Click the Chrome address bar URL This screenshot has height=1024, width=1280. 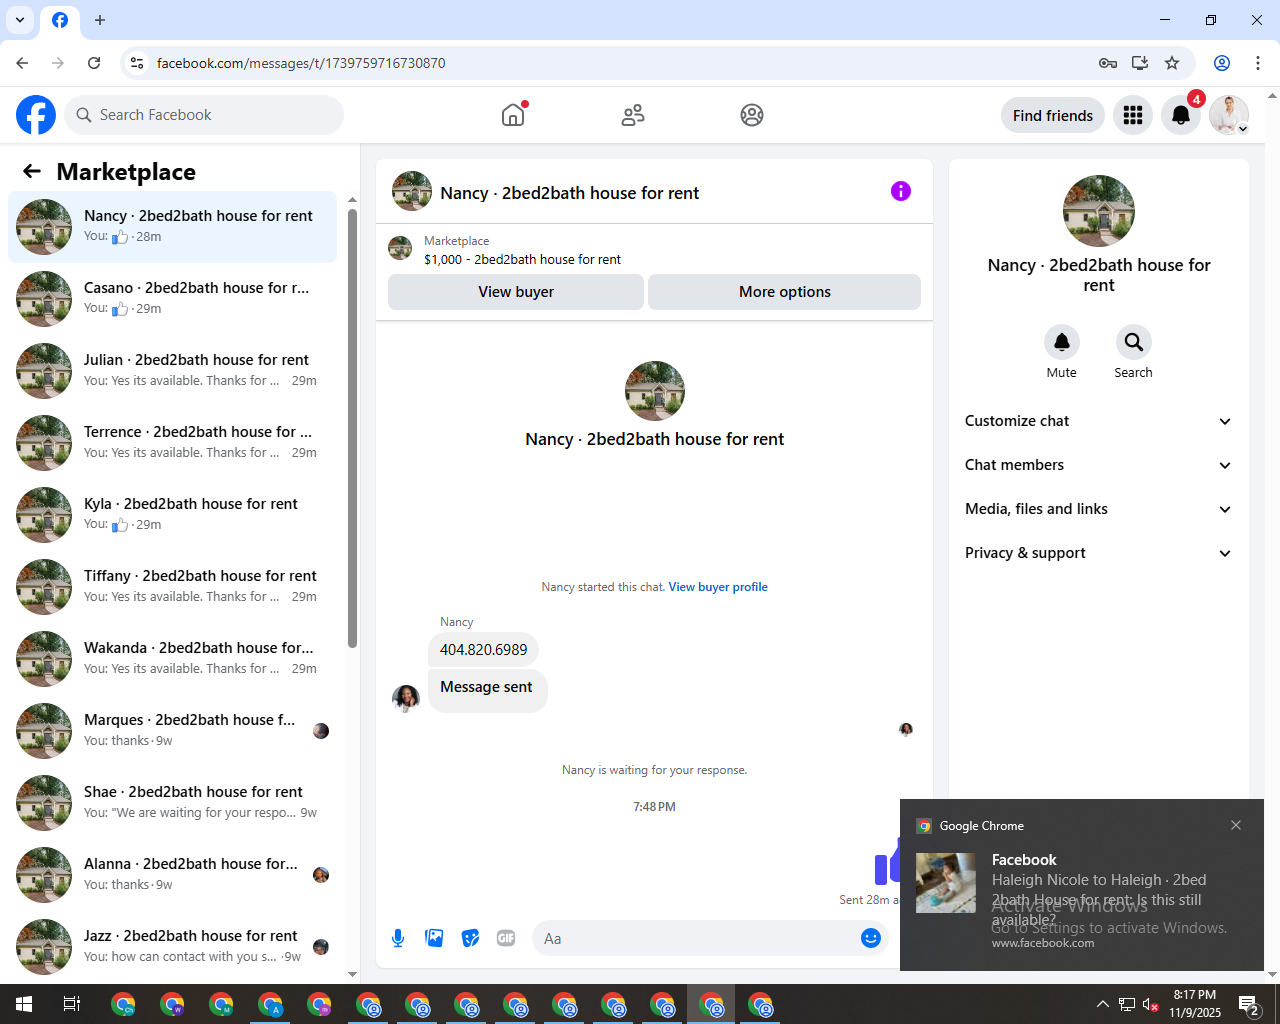tap(301, 63)
